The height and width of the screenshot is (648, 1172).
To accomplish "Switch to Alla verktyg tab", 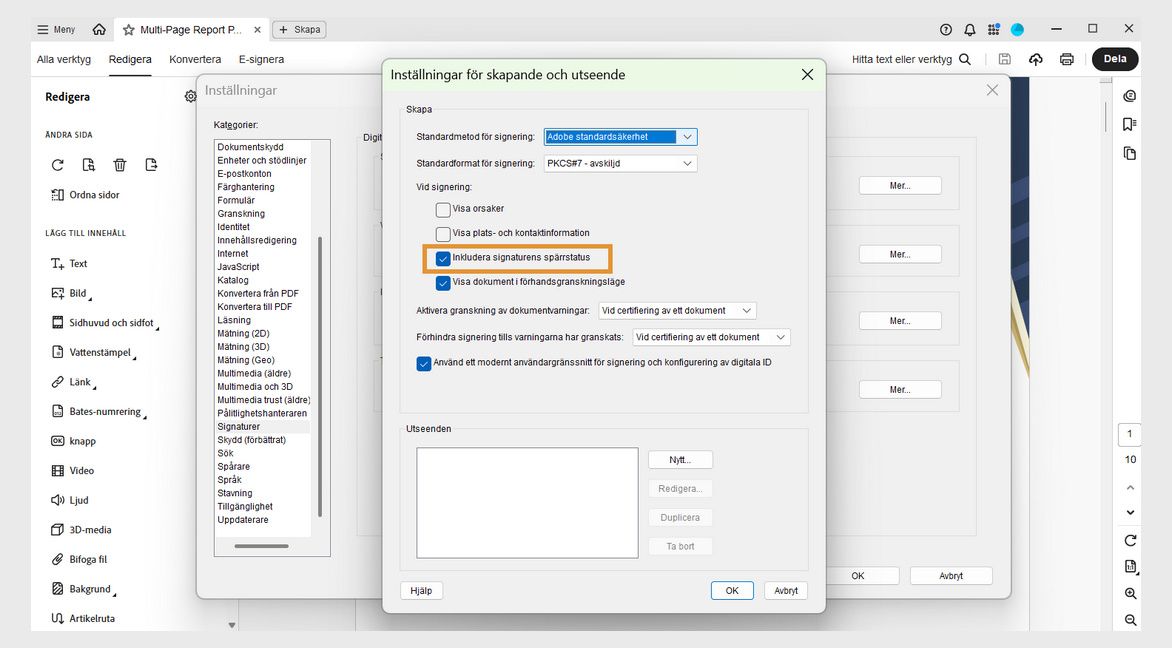I will click(x=64, y=59).
